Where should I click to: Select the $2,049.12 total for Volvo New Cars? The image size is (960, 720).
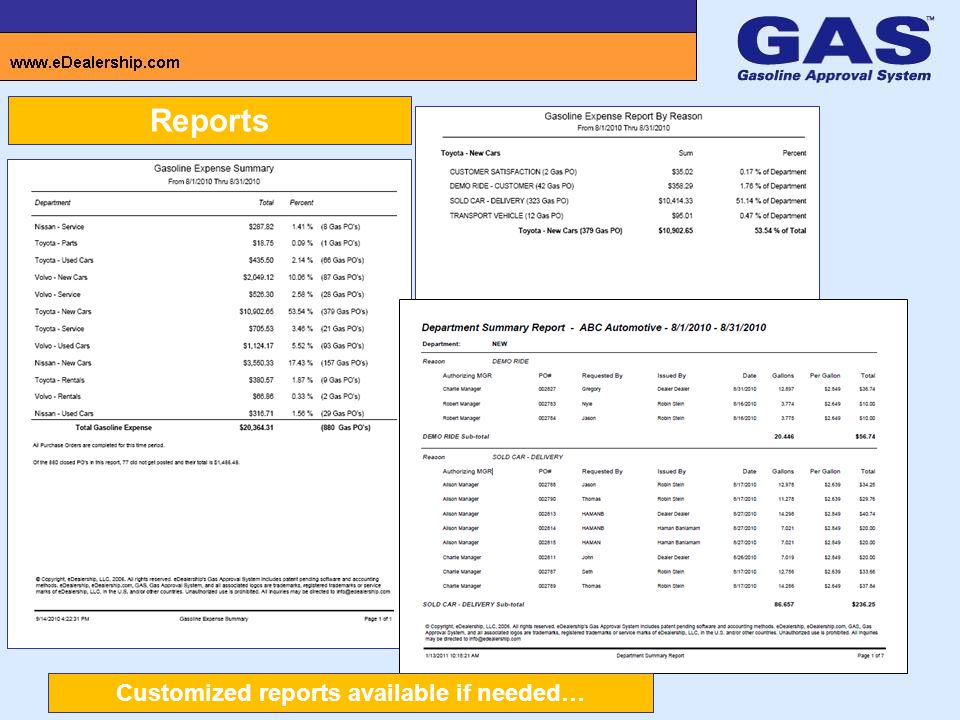[x=258, y=277]
